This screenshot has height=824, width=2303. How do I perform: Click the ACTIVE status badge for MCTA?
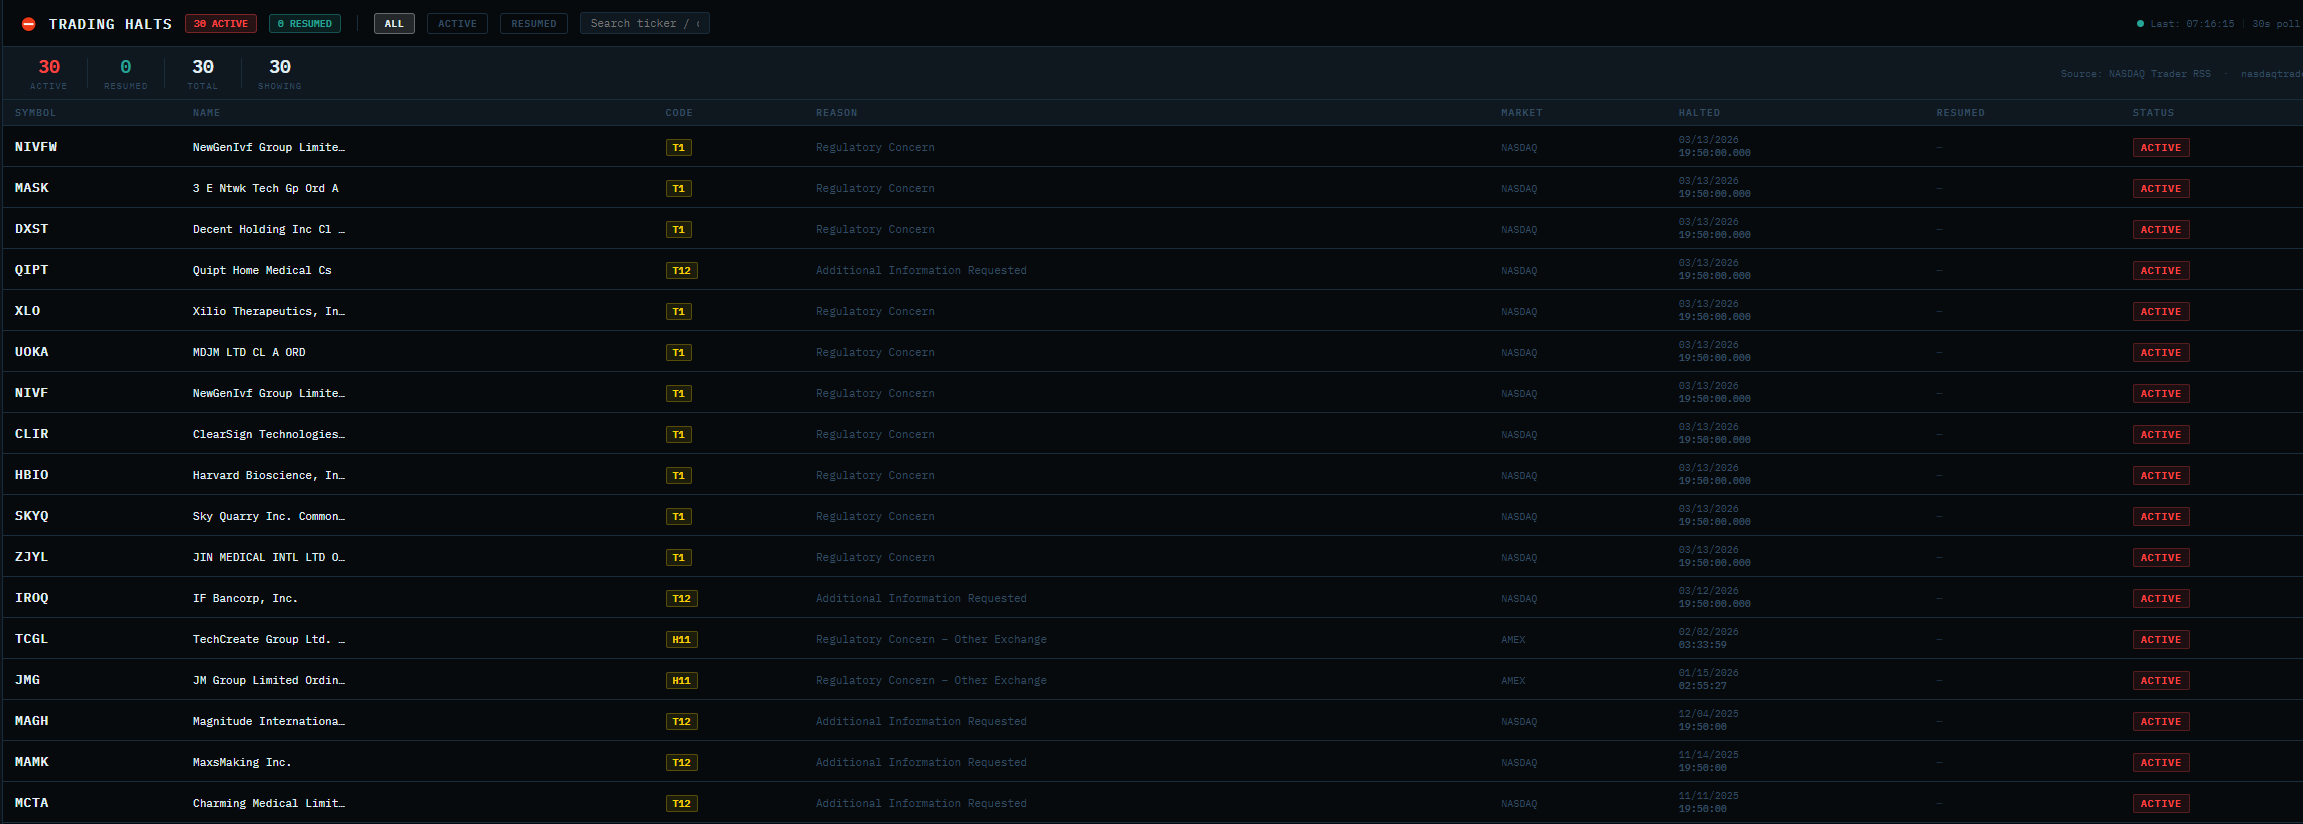point(2160,804)
